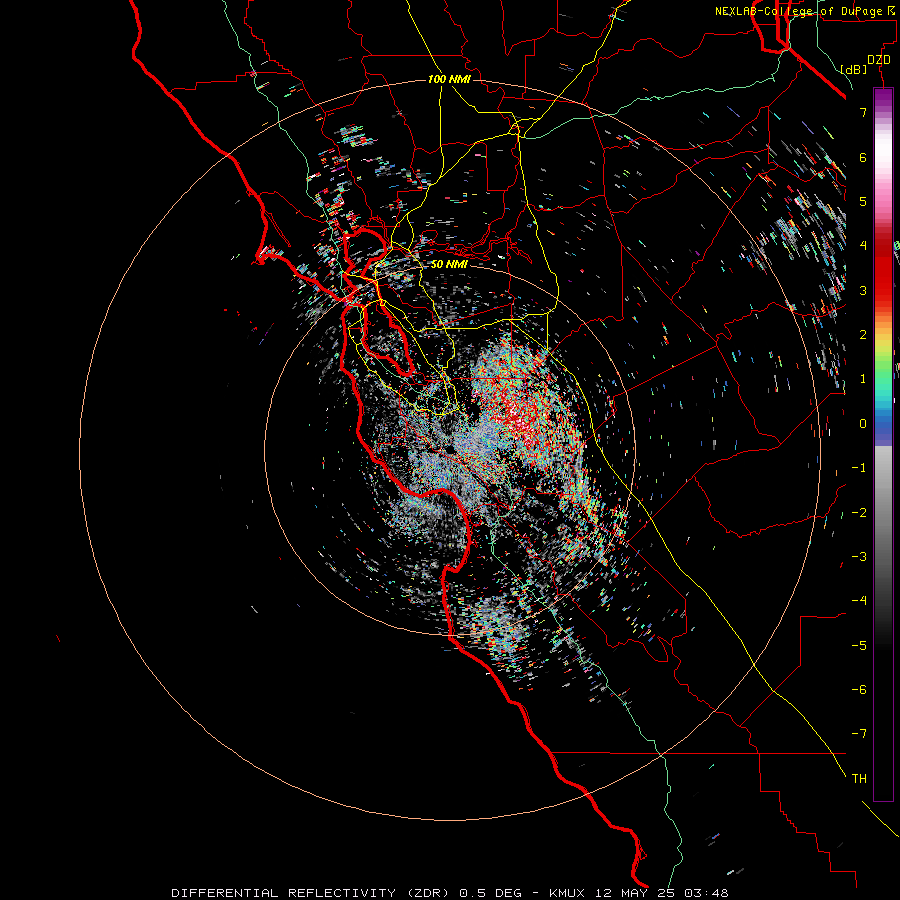Click the "03:48" time in the caption

(x=706, y=893)
